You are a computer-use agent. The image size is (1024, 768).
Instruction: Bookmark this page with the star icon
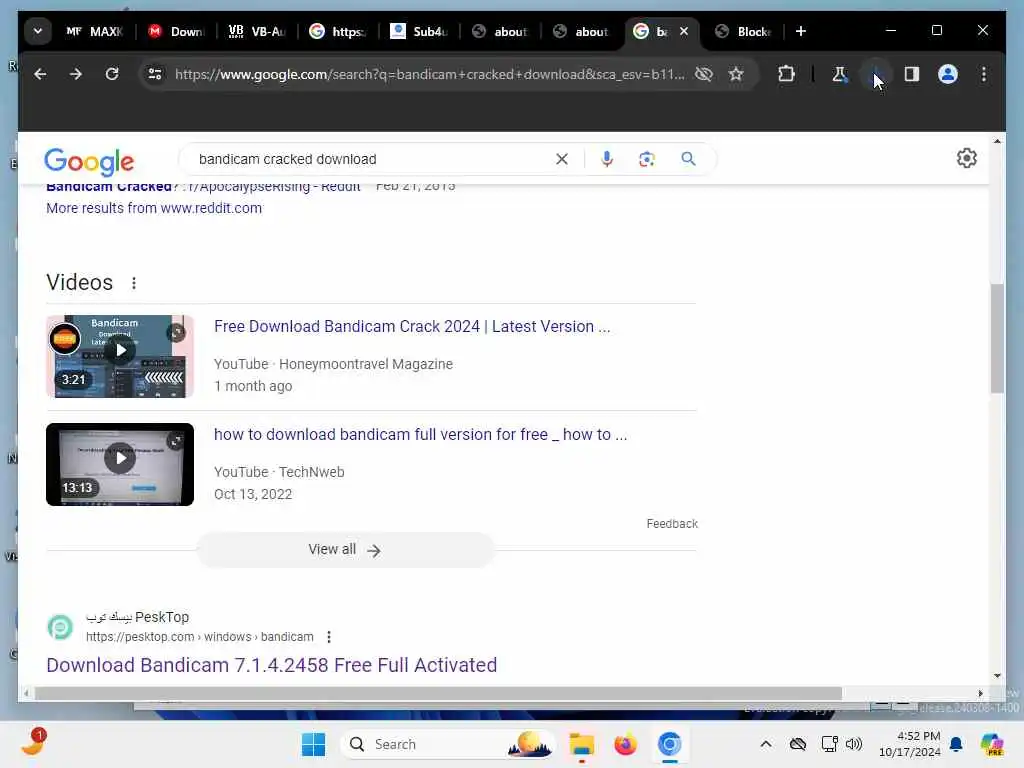736,74
